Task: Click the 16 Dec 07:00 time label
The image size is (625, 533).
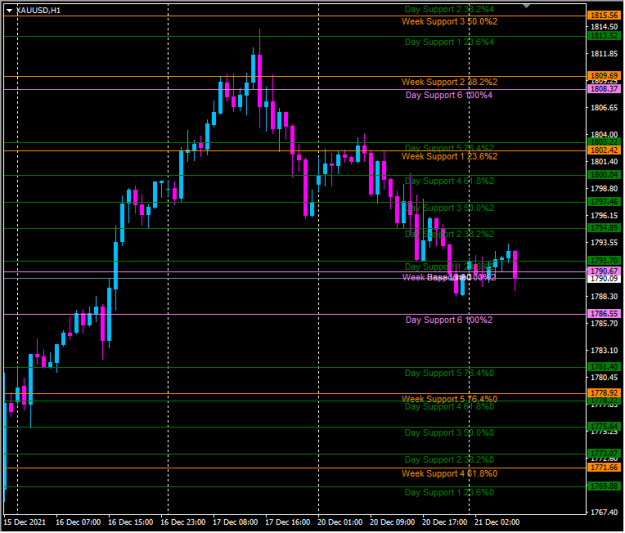Action: coord(78,523)
